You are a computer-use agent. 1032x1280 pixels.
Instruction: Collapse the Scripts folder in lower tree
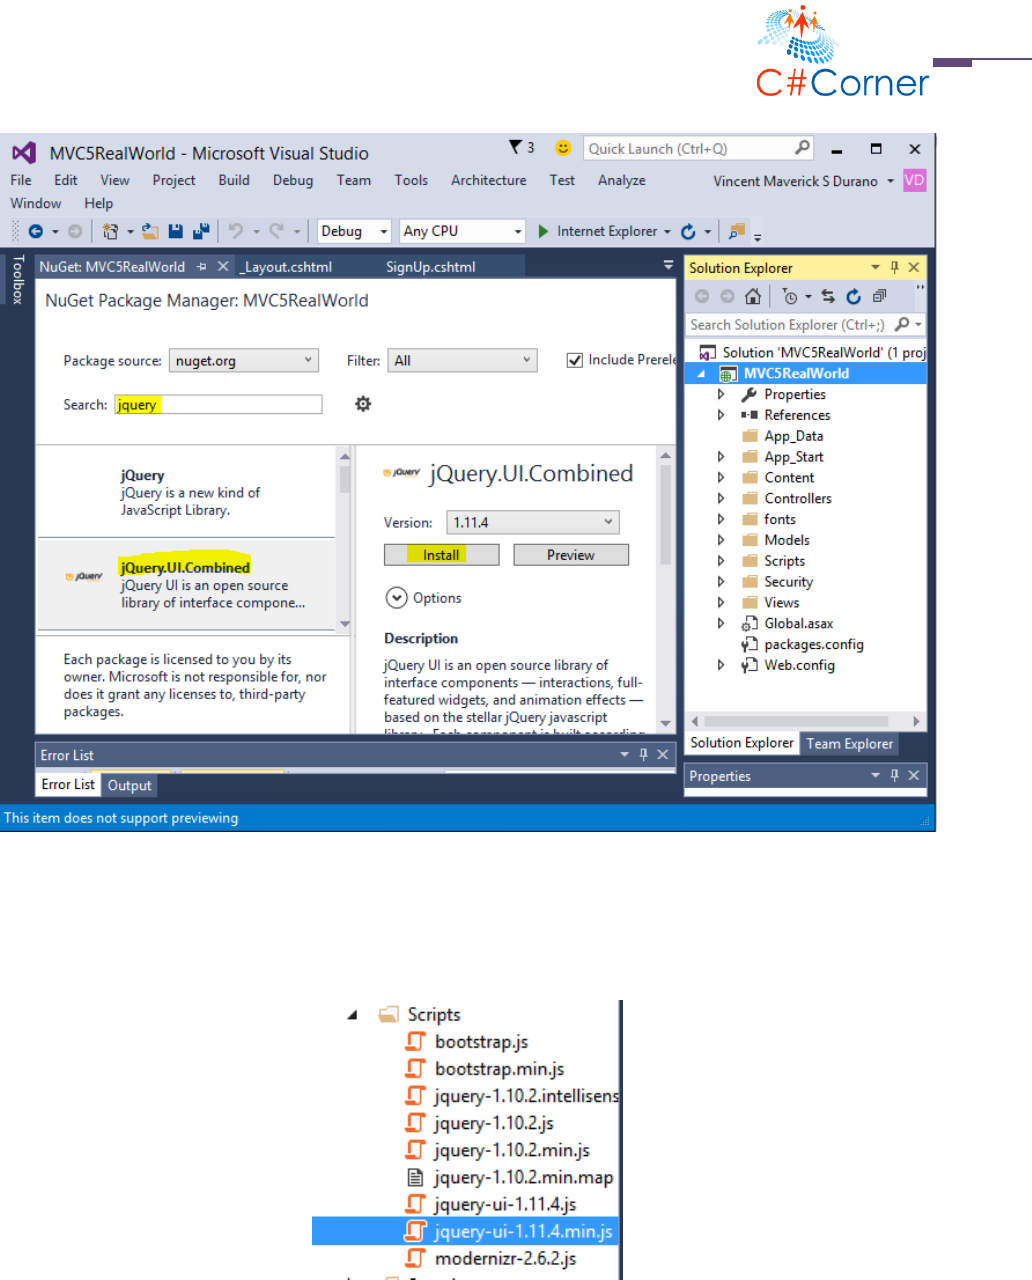click(x=352, y=1015)
